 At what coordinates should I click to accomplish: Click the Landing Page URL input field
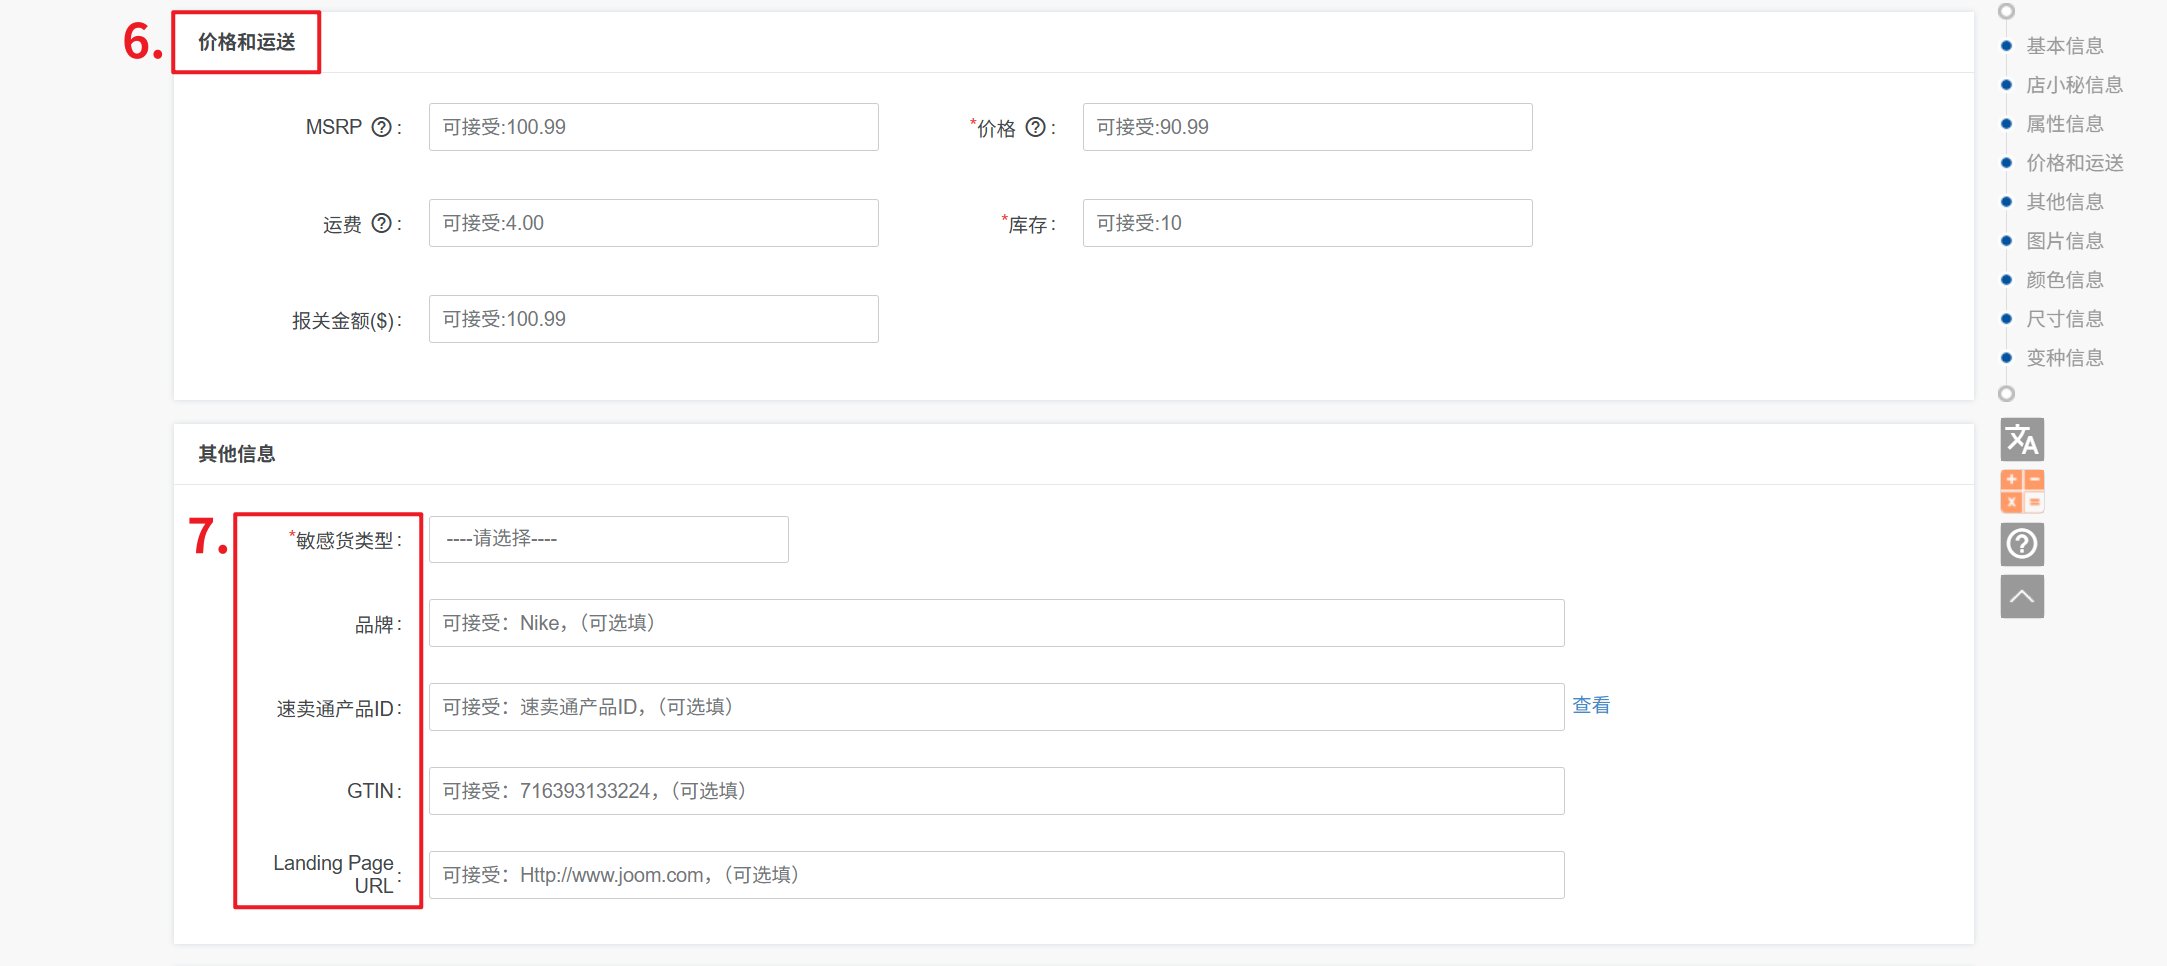[995, 875]
